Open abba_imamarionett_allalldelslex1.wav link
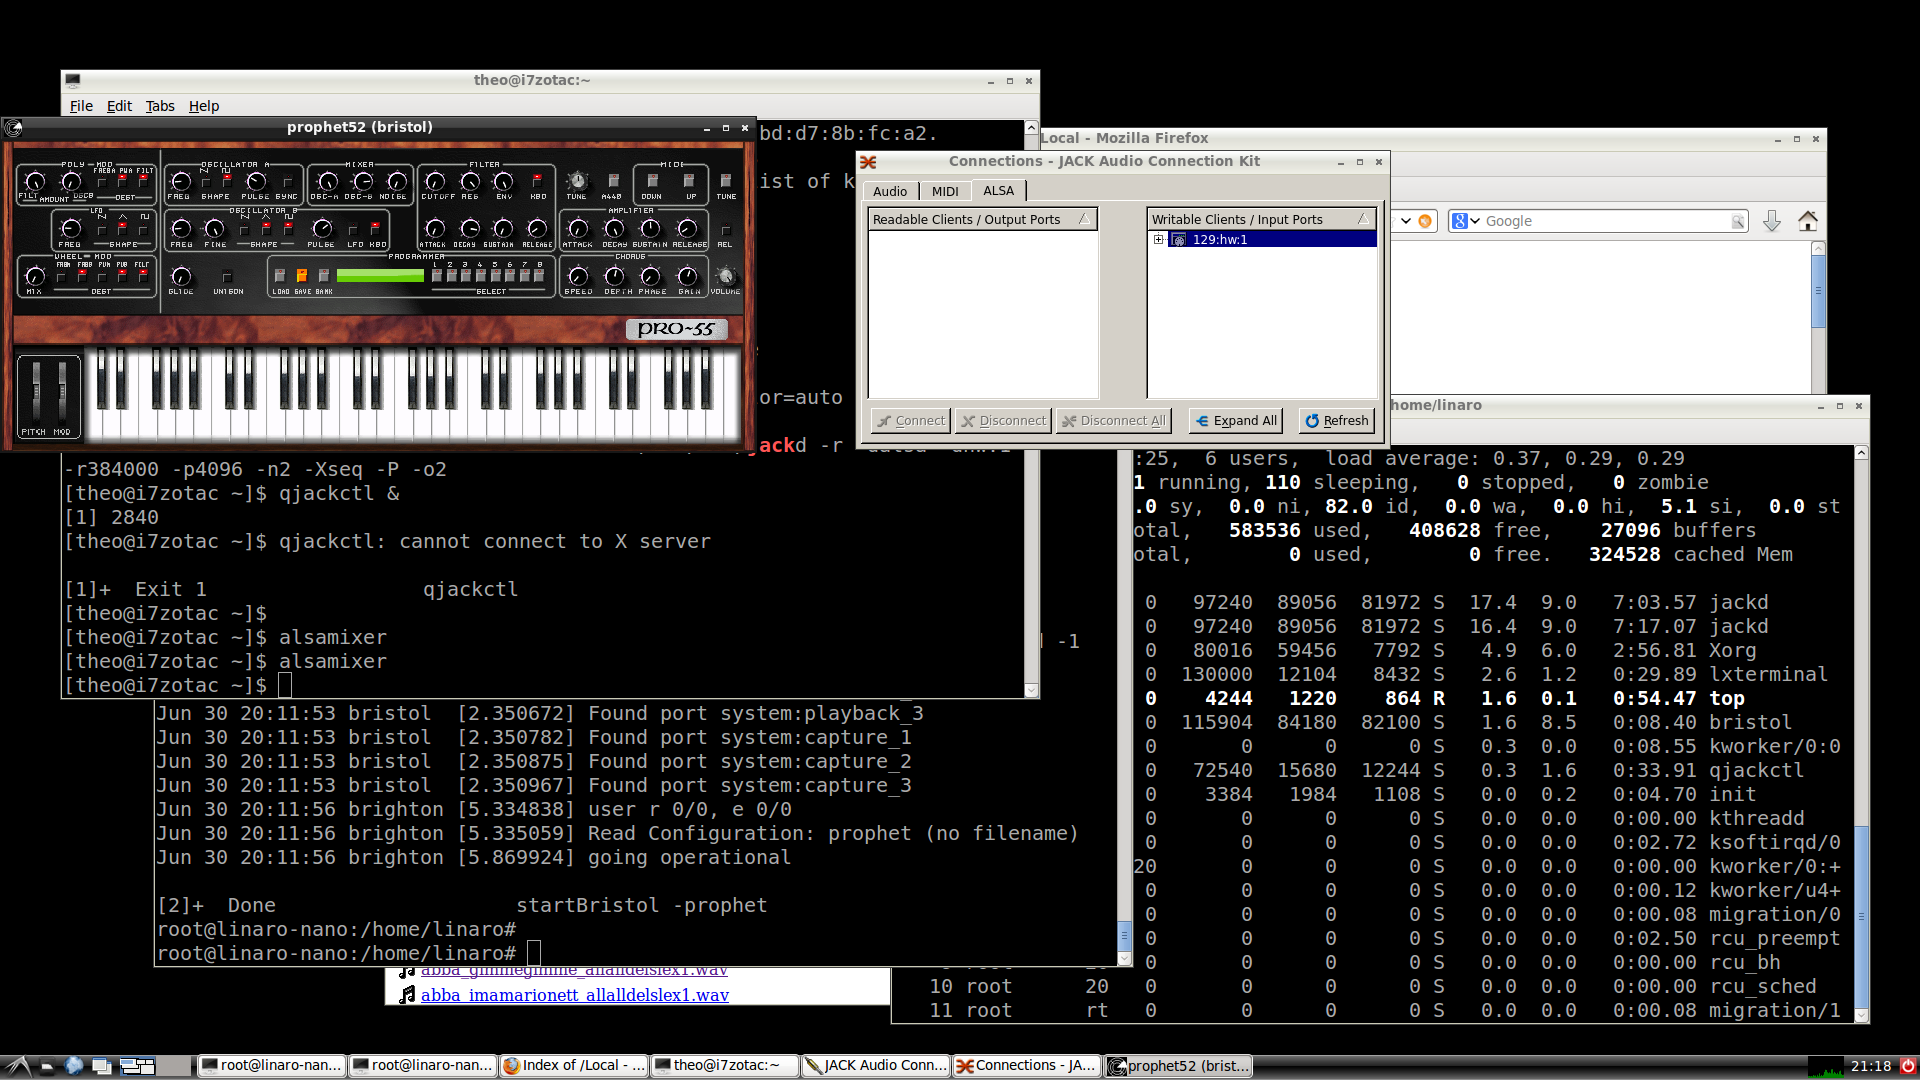 click(x=574, y=995)
